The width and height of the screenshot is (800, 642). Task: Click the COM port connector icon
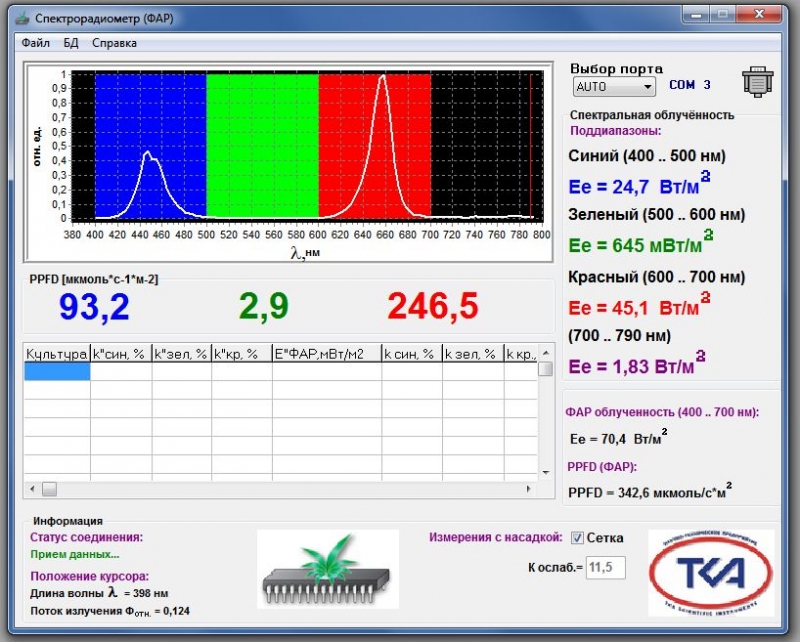click(758, 82)
